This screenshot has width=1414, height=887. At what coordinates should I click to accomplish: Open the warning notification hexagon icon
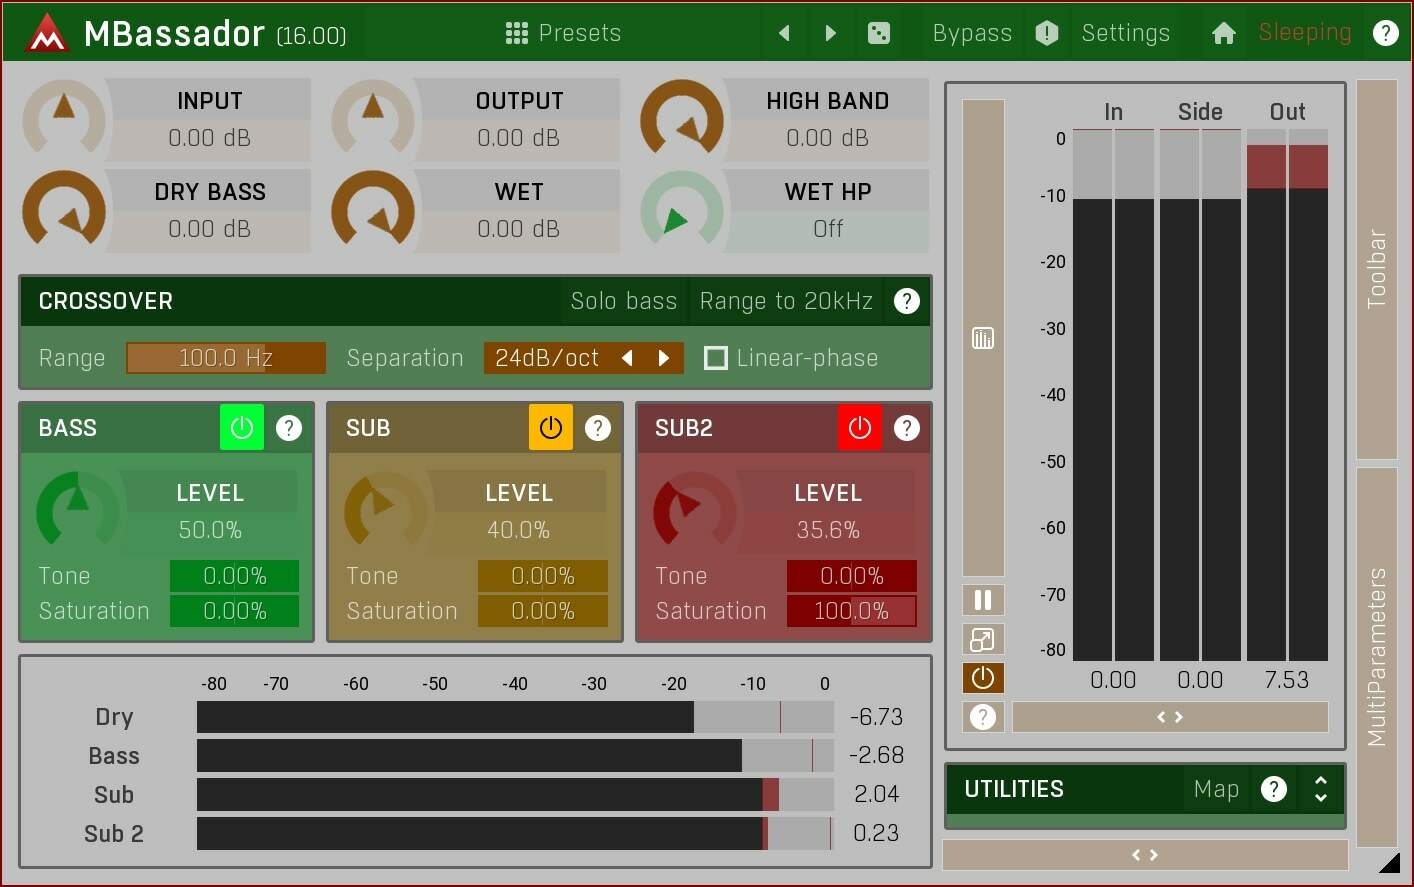[1046, 32]
